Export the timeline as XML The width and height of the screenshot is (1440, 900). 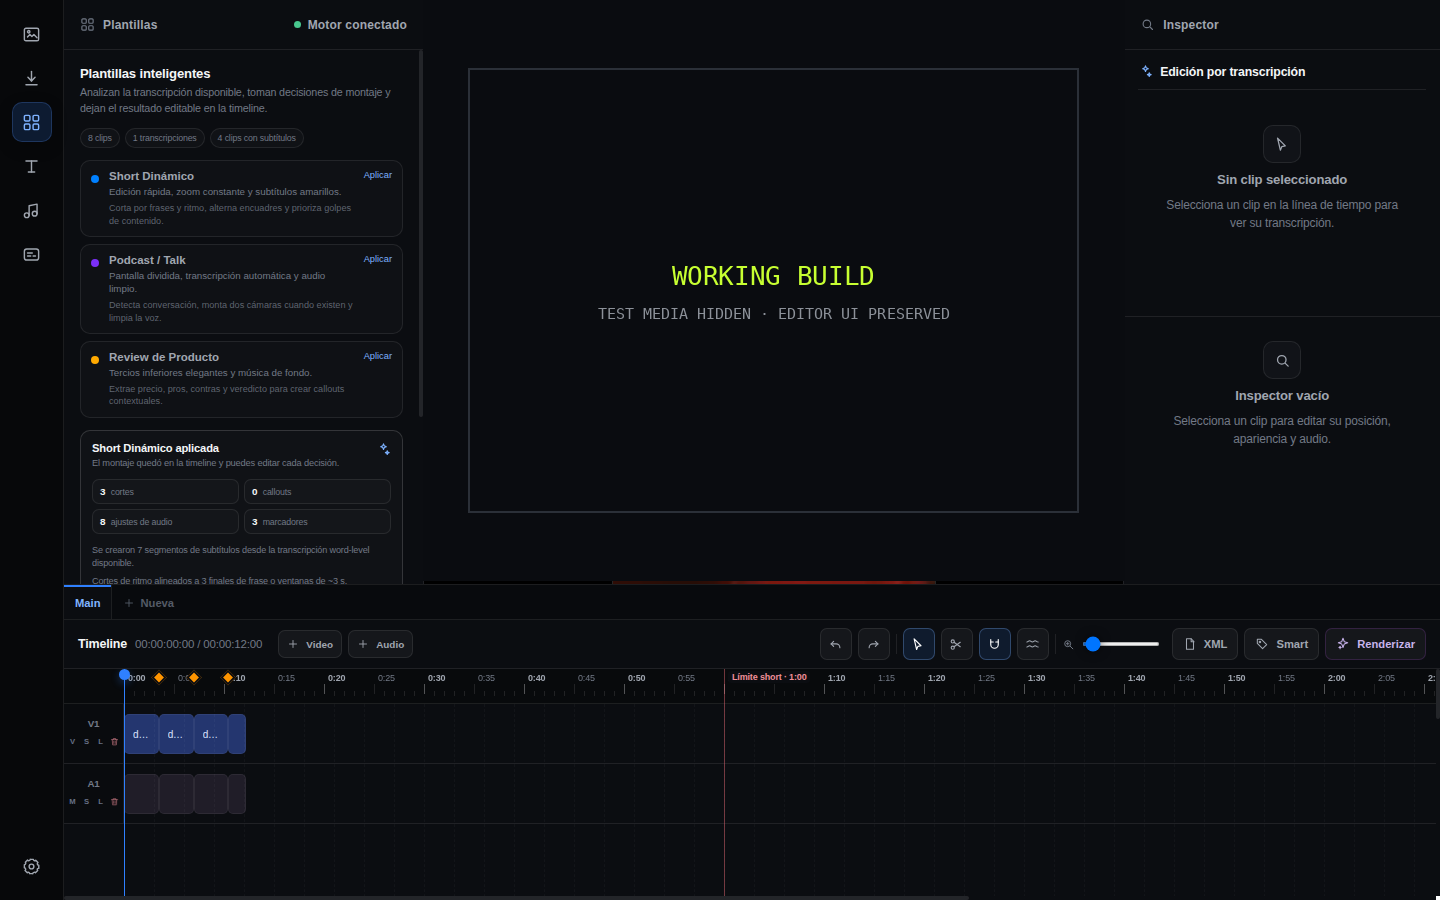pos(1205,644)
